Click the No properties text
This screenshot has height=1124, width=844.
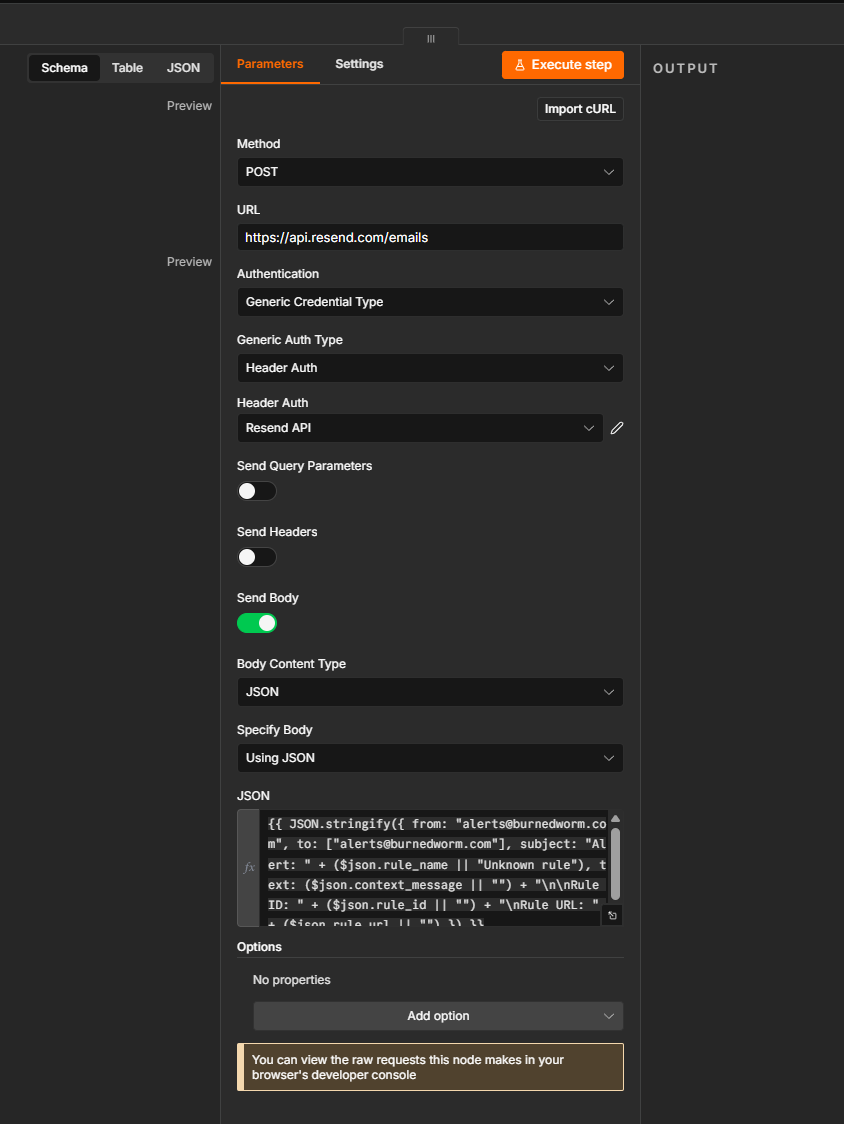[x=292, y=980]
